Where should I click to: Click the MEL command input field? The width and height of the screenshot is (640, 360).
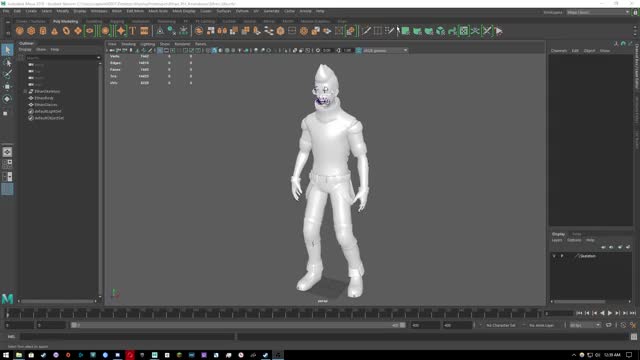point(128,337)
